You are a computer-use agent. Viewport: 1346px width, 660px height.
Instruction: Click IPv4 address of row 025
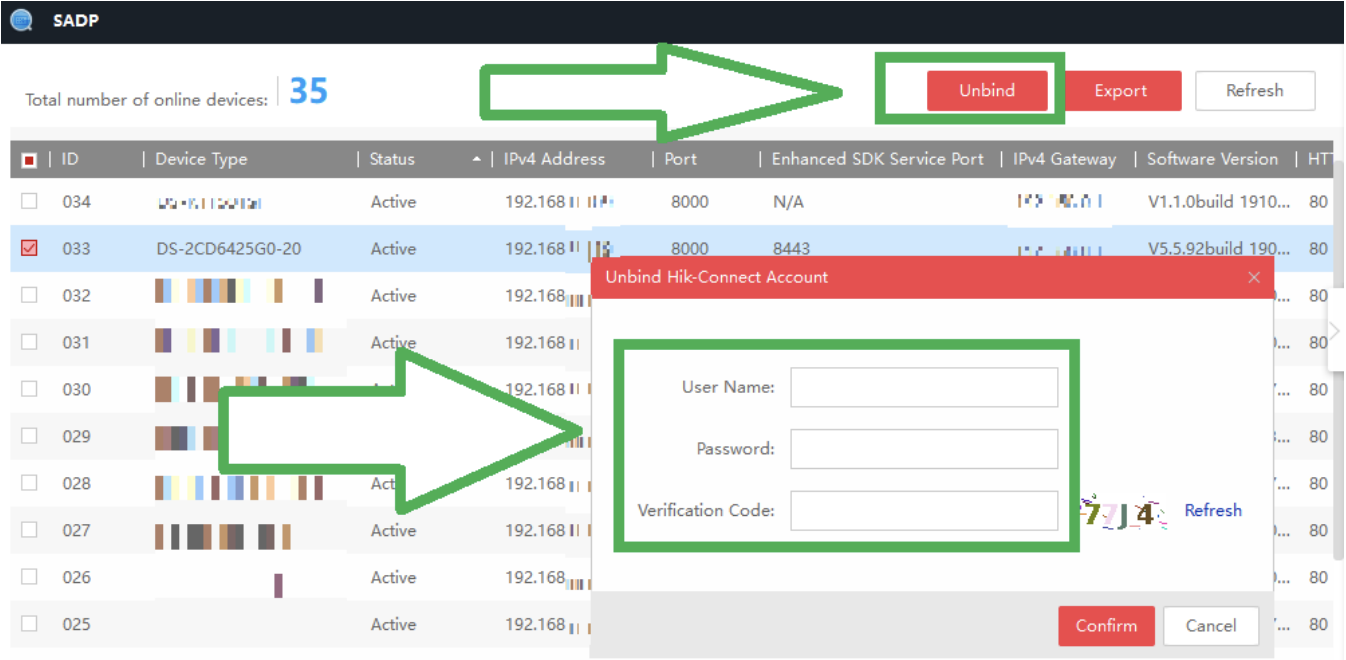[547, 625]
